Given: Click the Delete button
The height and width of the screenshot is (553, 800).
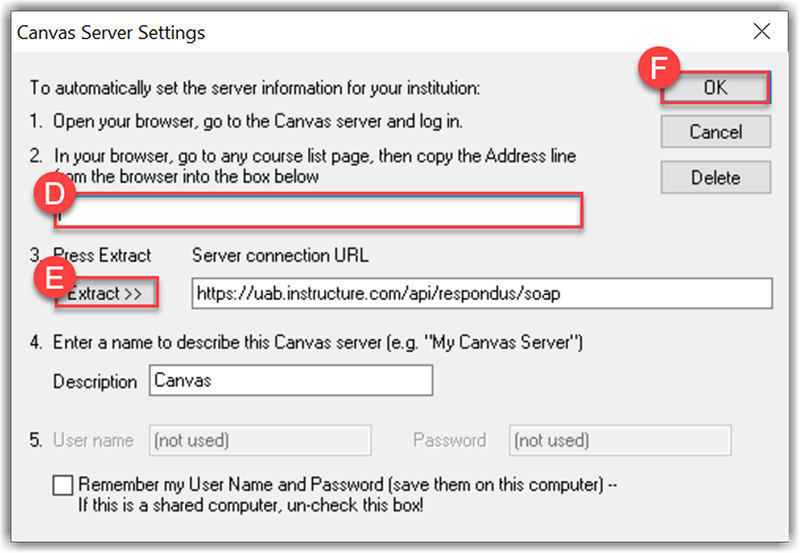Looking at the screenshot, I should pyautogui.click(x=715, y=178).
